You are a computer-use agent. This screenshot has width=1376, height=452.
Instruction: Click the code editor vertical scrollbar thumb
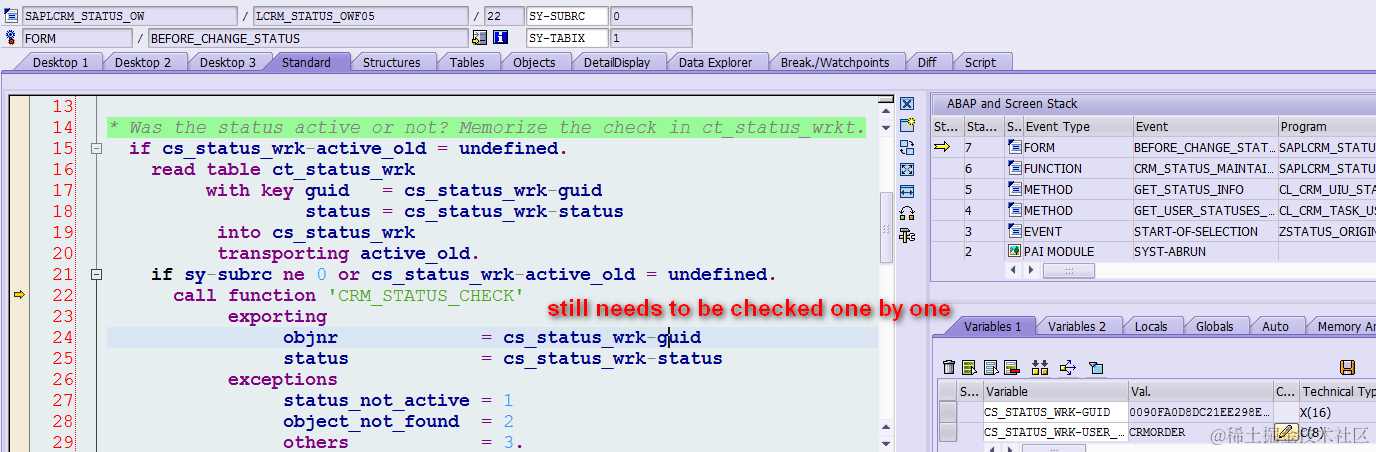(x=885, y=229)
